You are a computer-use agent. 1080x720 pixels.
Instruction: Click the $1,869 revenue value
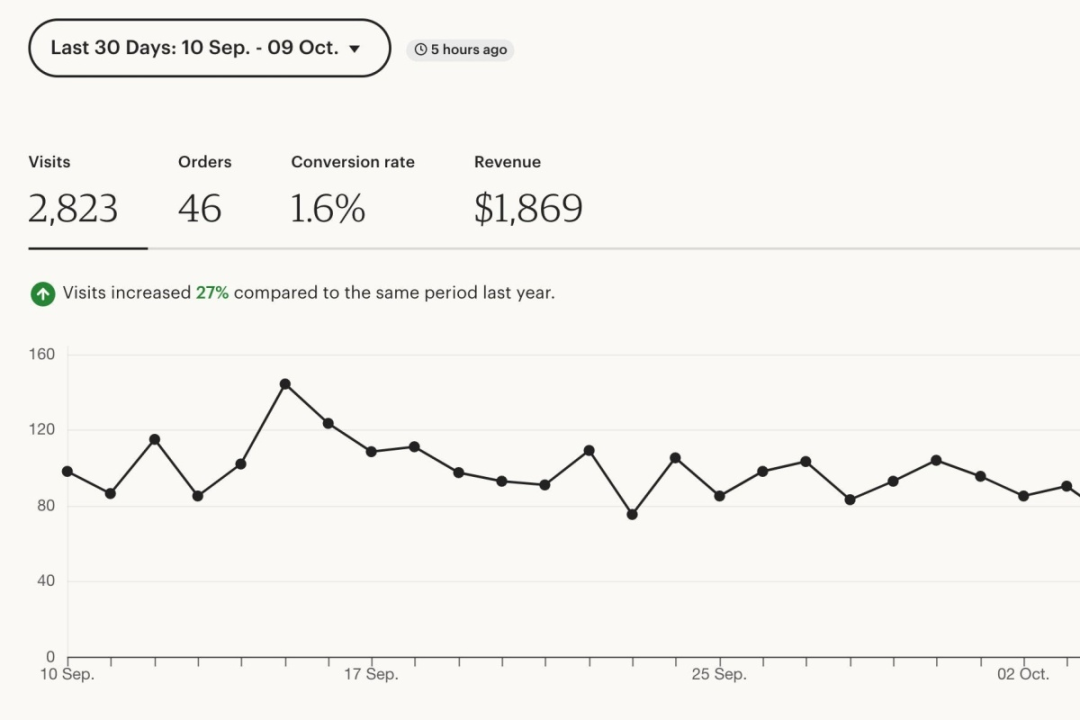point(528,208)
